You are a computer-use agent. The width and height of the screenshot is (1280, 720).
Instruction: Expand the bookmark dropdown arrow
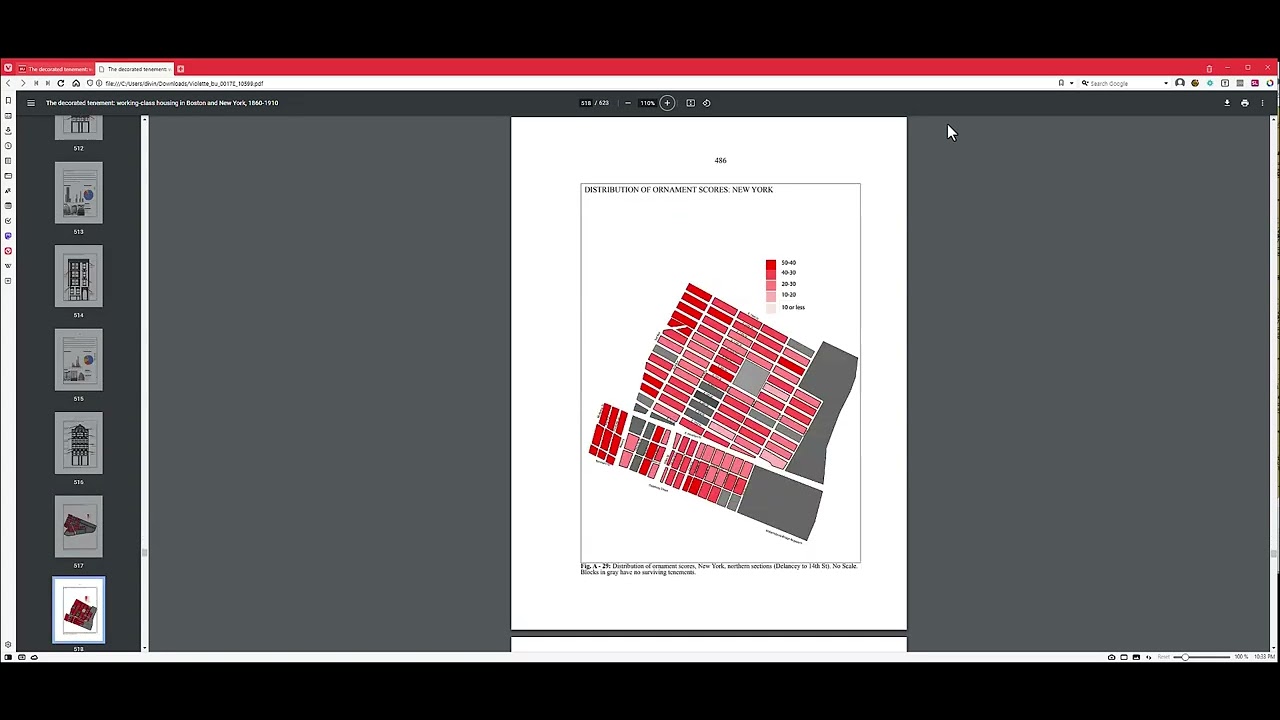click(x=1071, y=83)
